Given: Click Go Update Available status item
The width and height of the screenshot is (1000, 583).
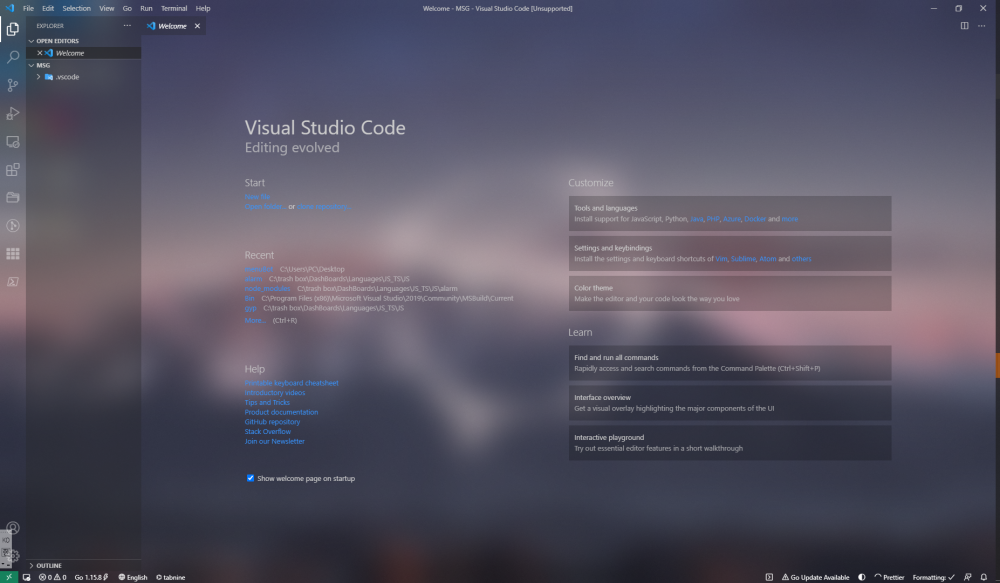Looking at the screenshot, I should 815,577.
